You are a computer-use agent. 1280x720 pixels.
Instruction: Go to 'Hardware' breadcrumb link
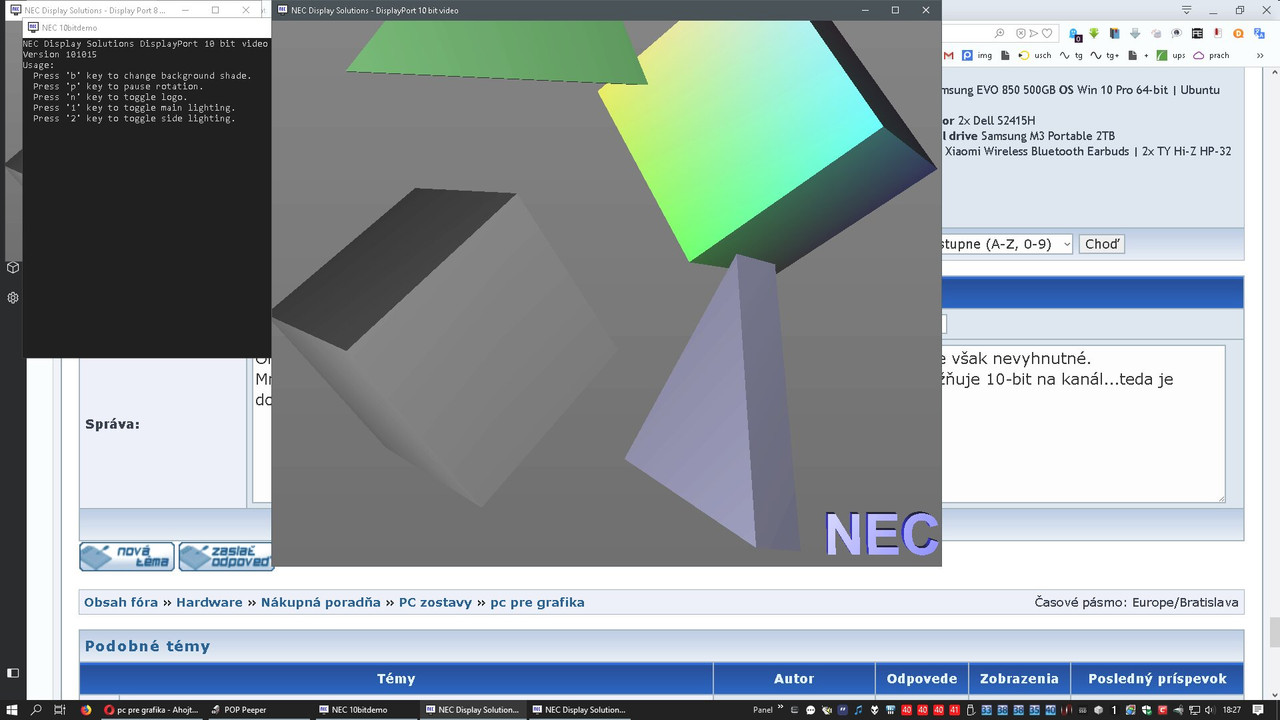(x=209, y=602)
